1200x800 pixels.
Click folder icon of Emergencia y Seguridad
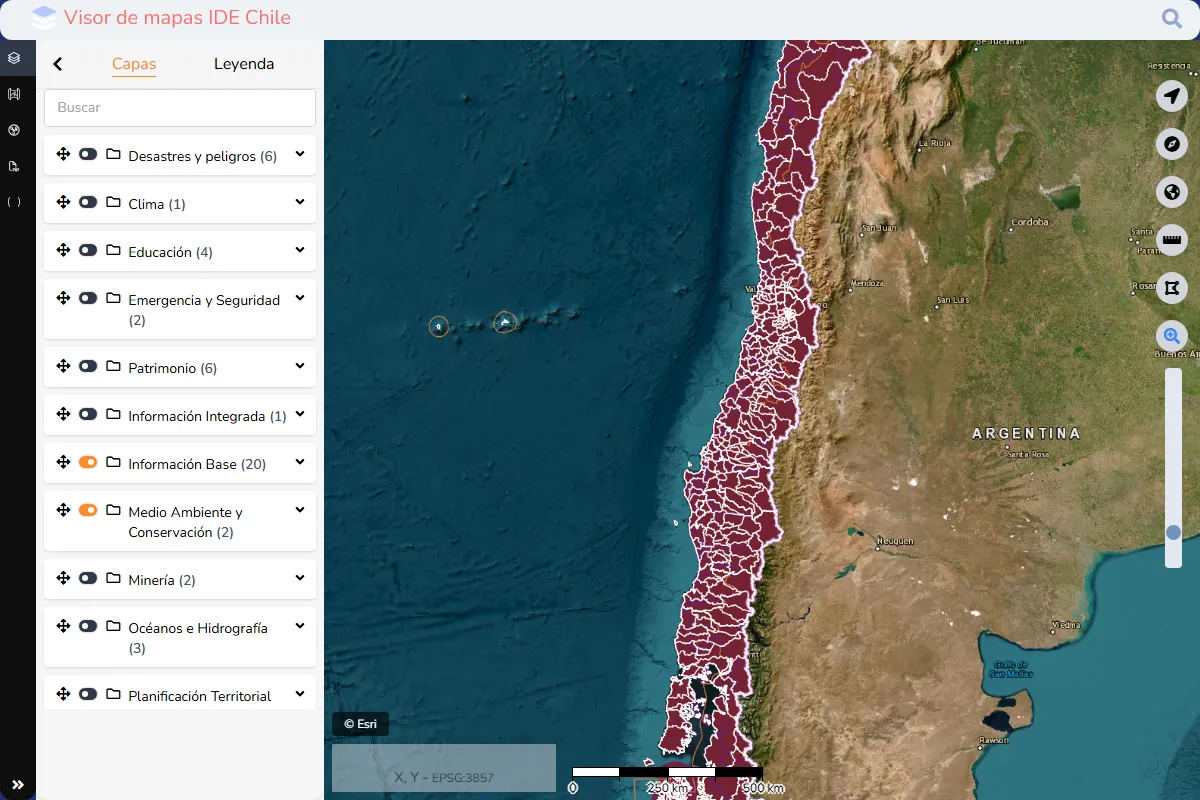113,298
